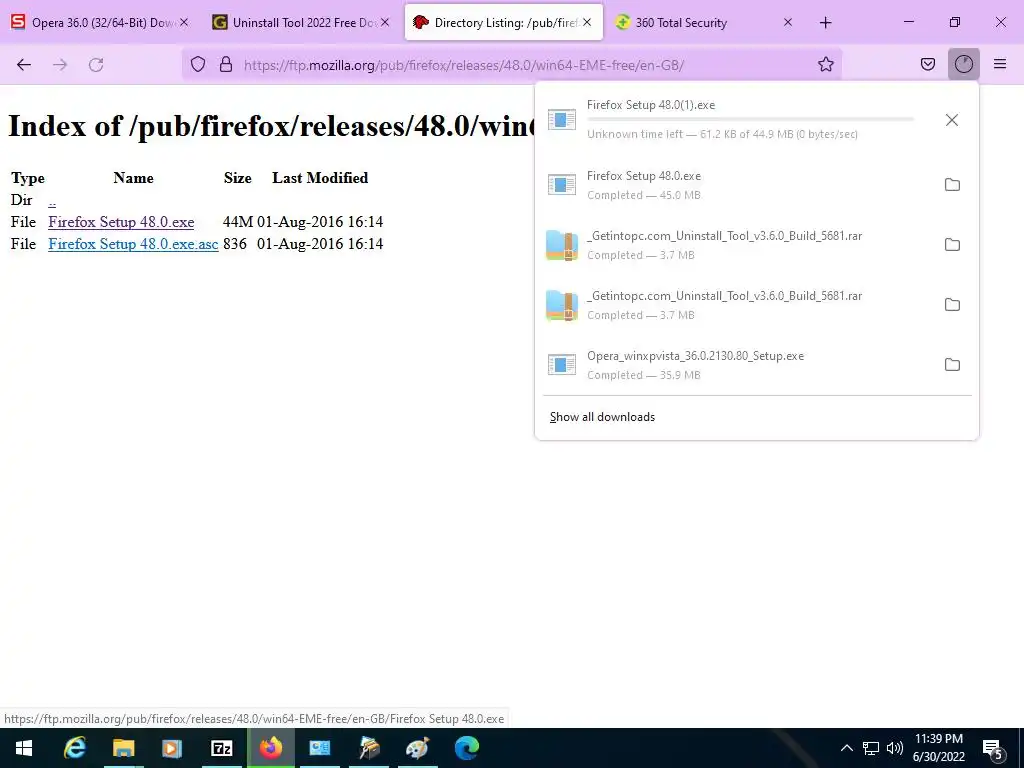
Task: Open Microsoft Edge from the taskbar
Action: tap(466, 748)
